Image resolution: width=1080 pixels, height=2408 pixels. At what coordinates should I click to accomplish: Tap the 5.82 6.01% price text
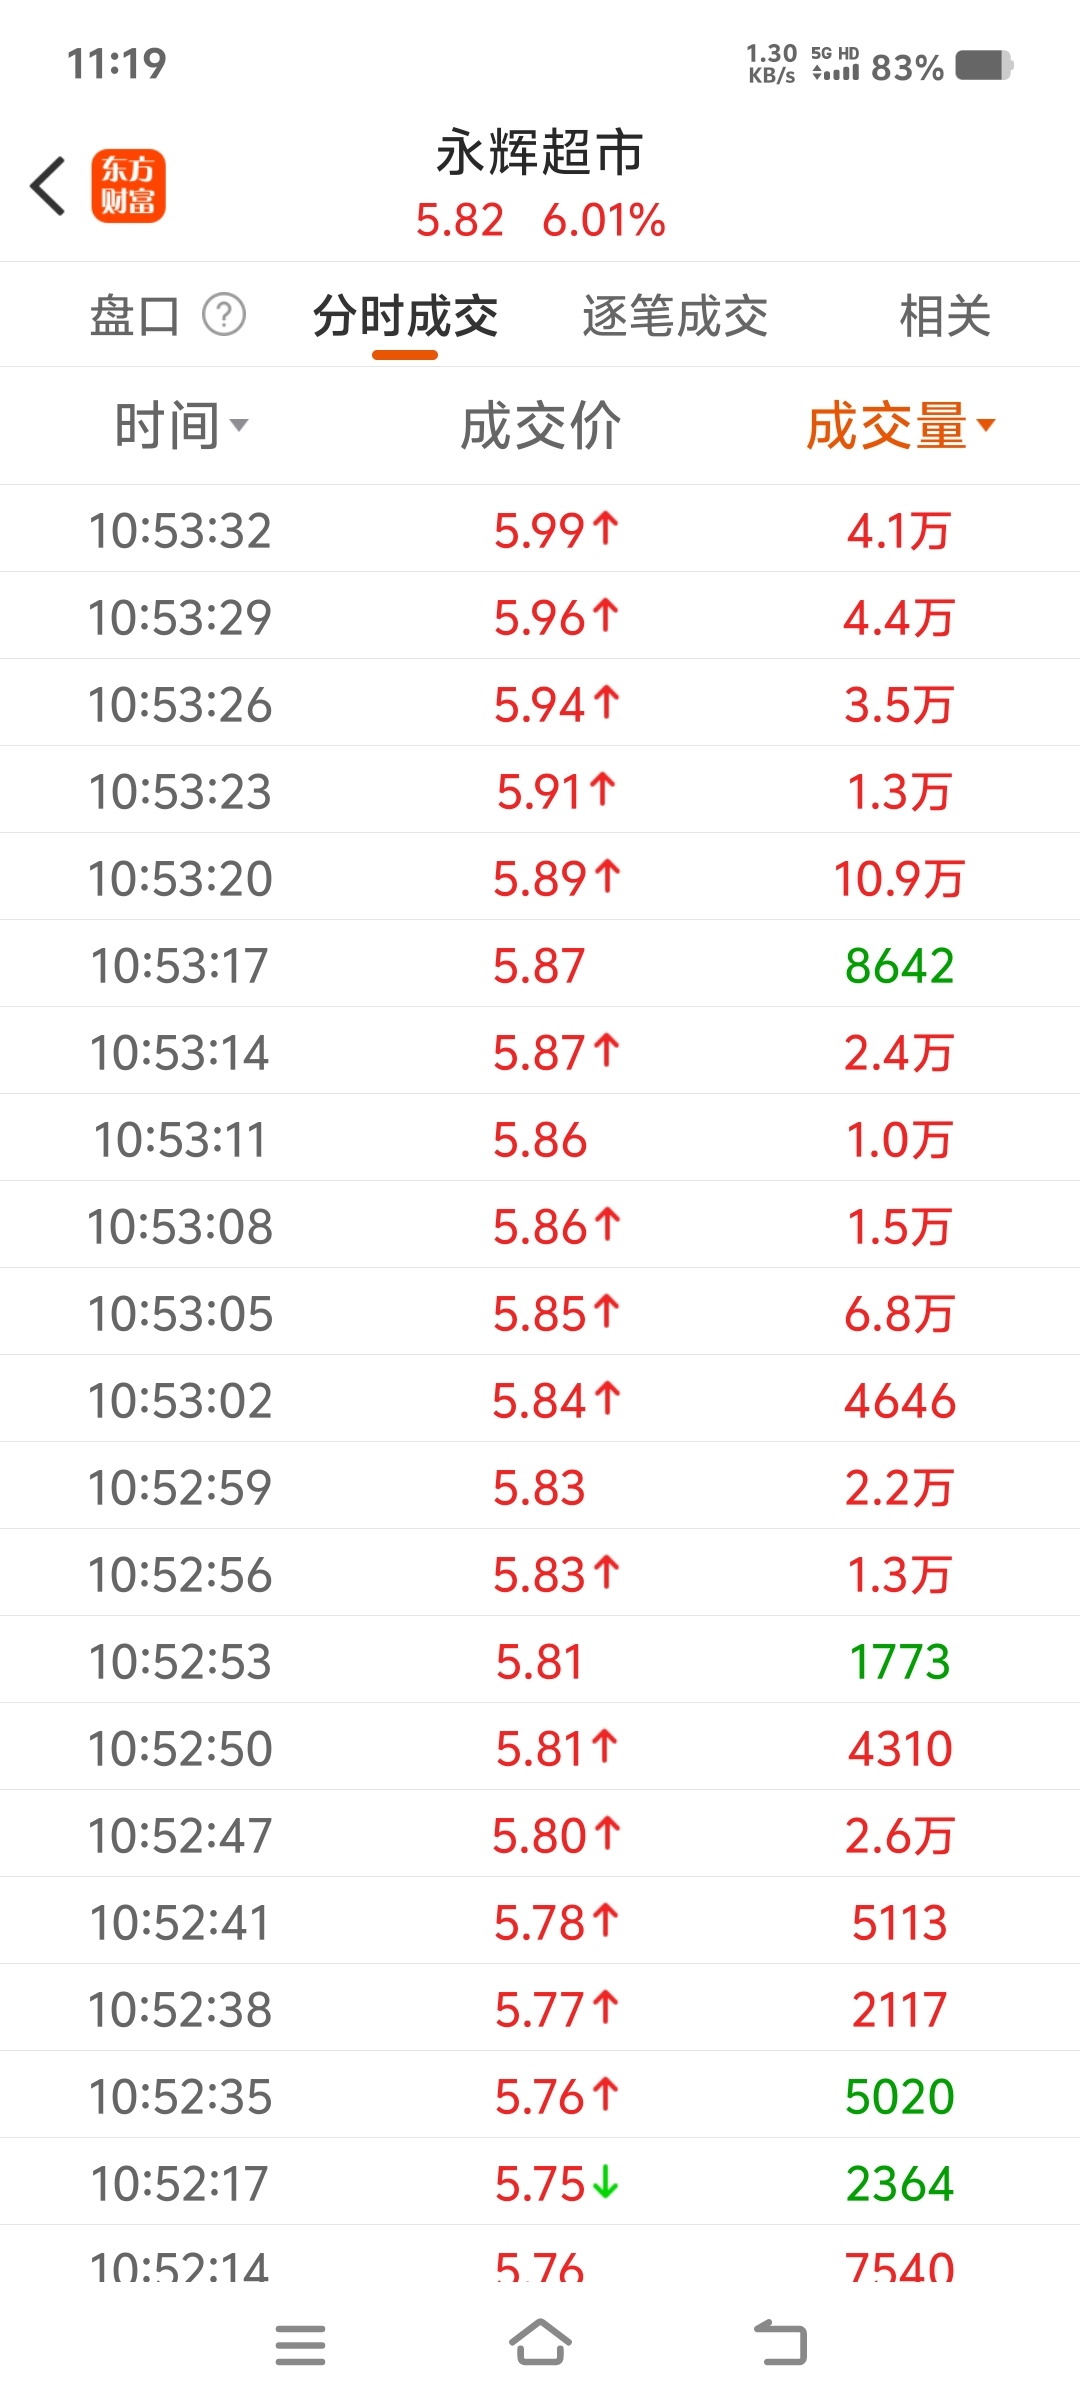540,220
